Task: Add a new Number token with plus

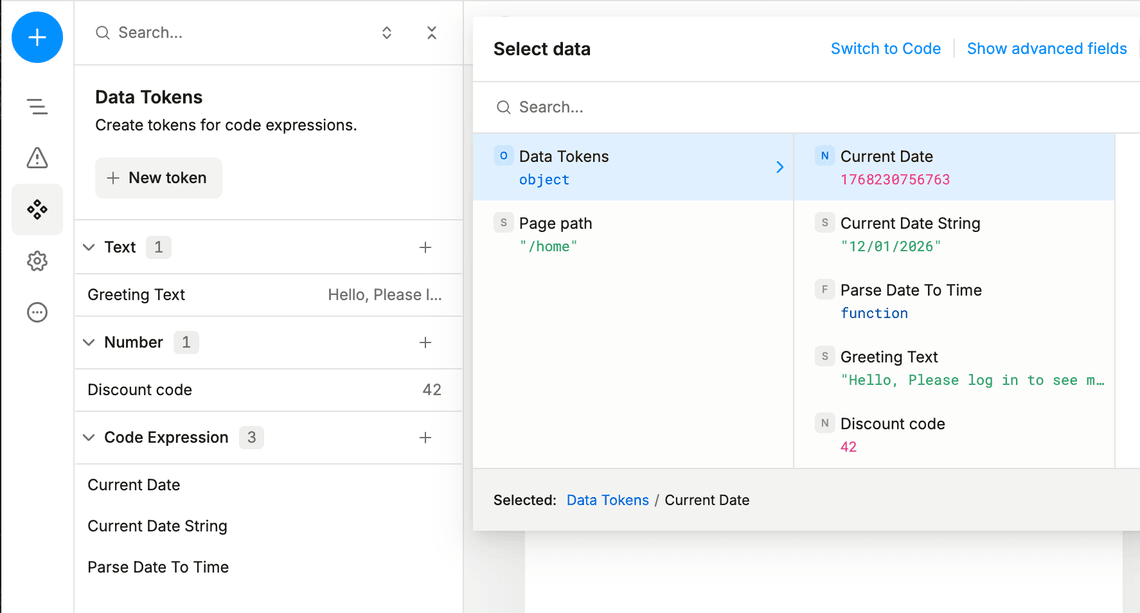Action: (425, 342)
